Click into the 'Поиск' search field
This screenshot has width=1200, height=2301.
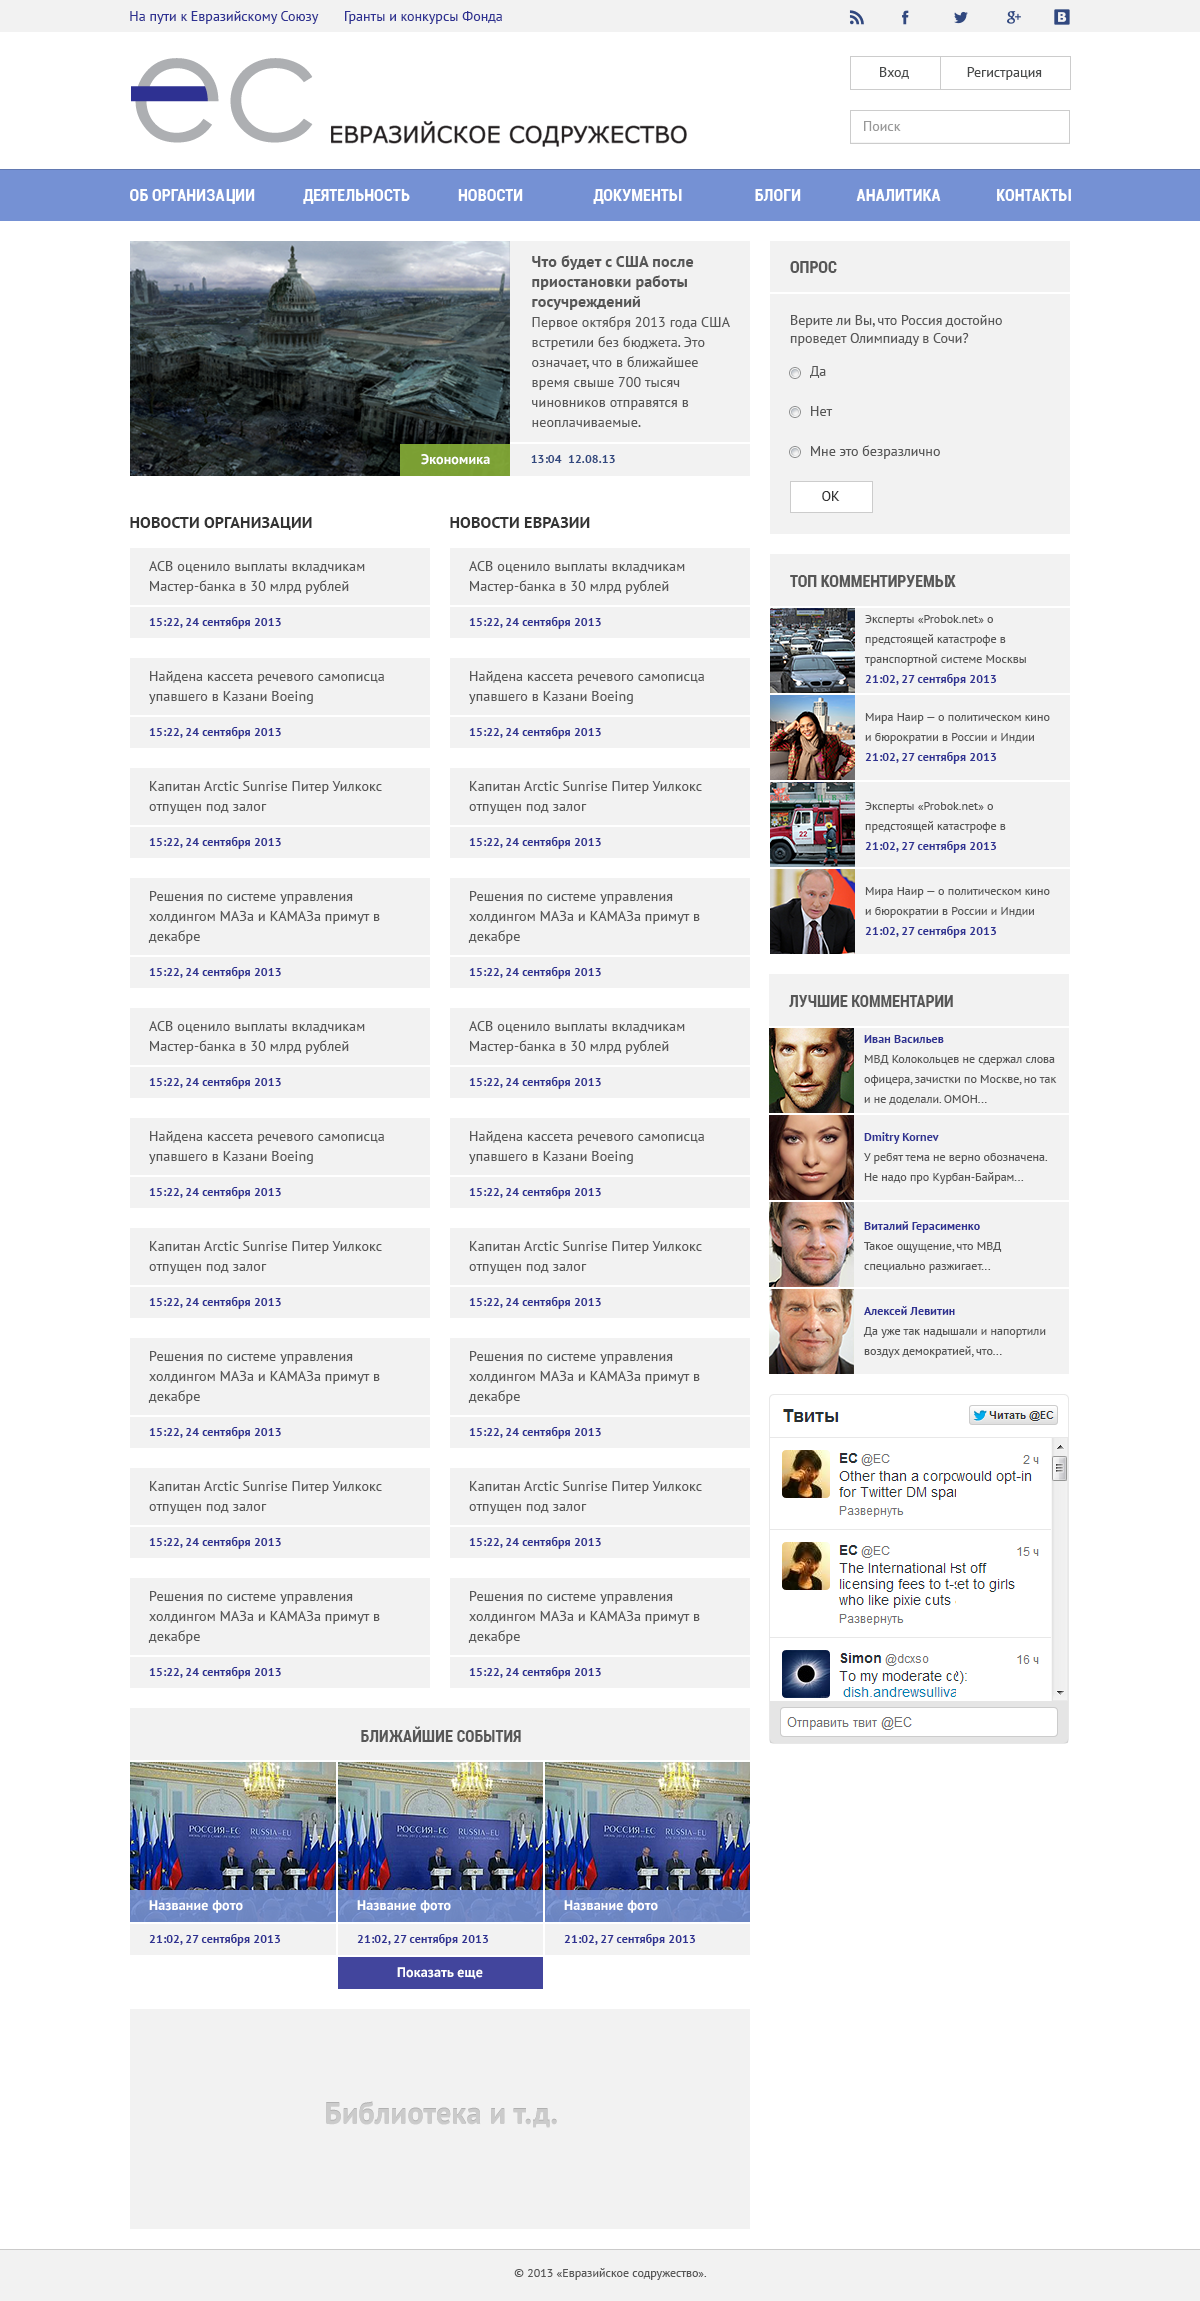pyautogui.click(x=959, y=127)
